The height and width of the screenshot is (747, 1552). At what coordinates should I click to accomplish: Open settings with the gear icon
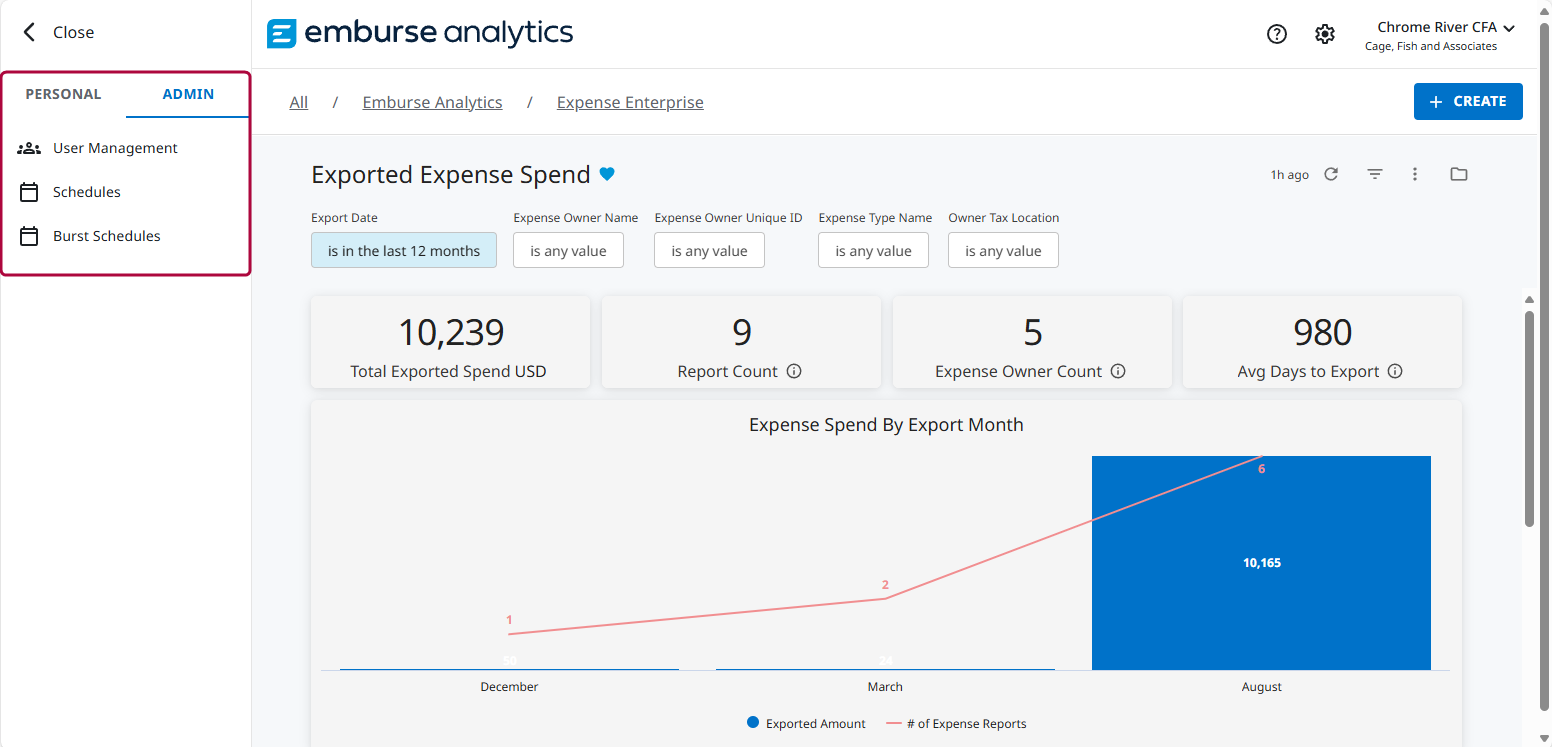click(1325, 33)
